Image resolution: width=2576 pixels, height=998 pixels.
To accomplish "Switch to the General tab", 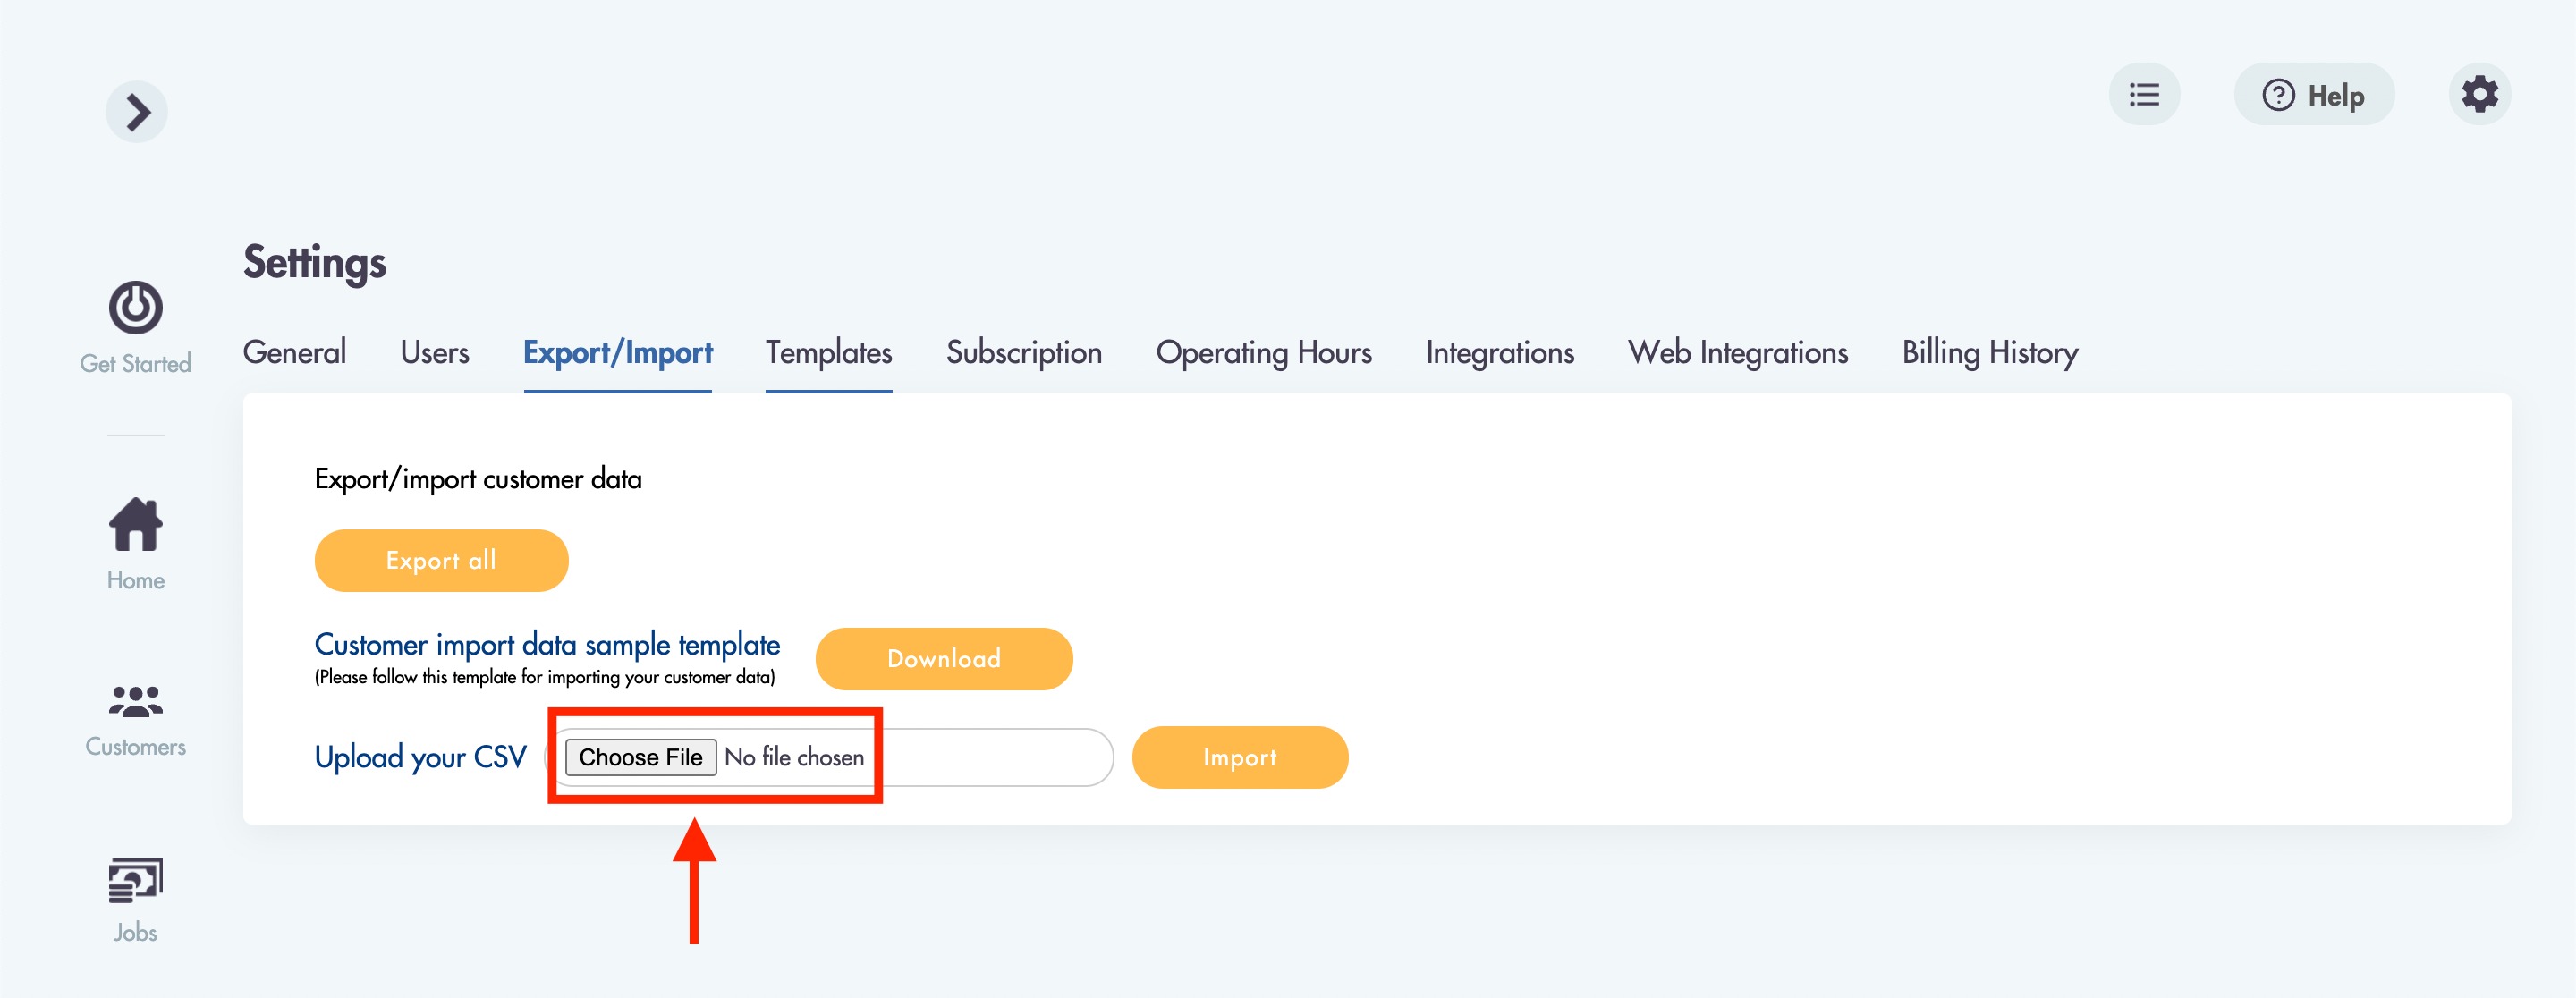I will (295, 353).
